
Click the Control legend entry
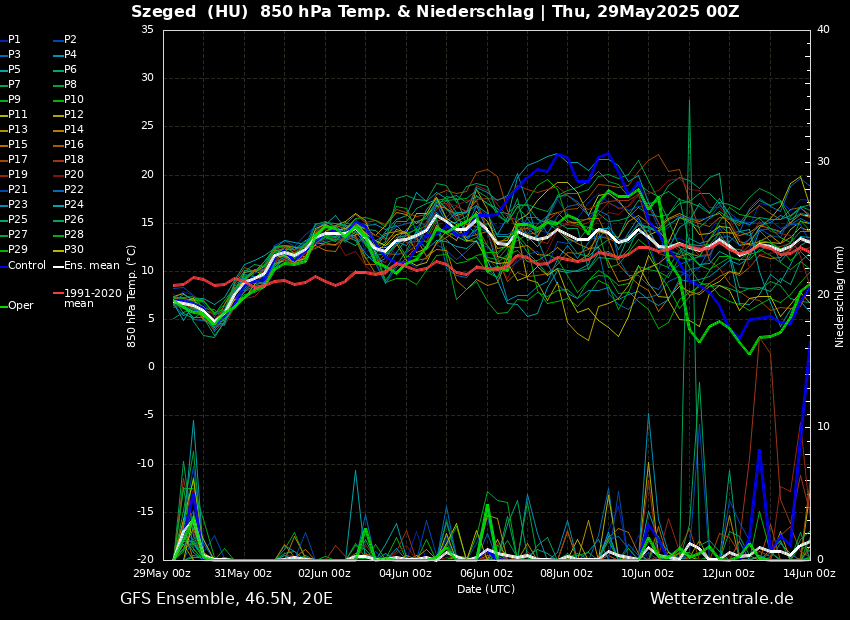coord(27,265)
